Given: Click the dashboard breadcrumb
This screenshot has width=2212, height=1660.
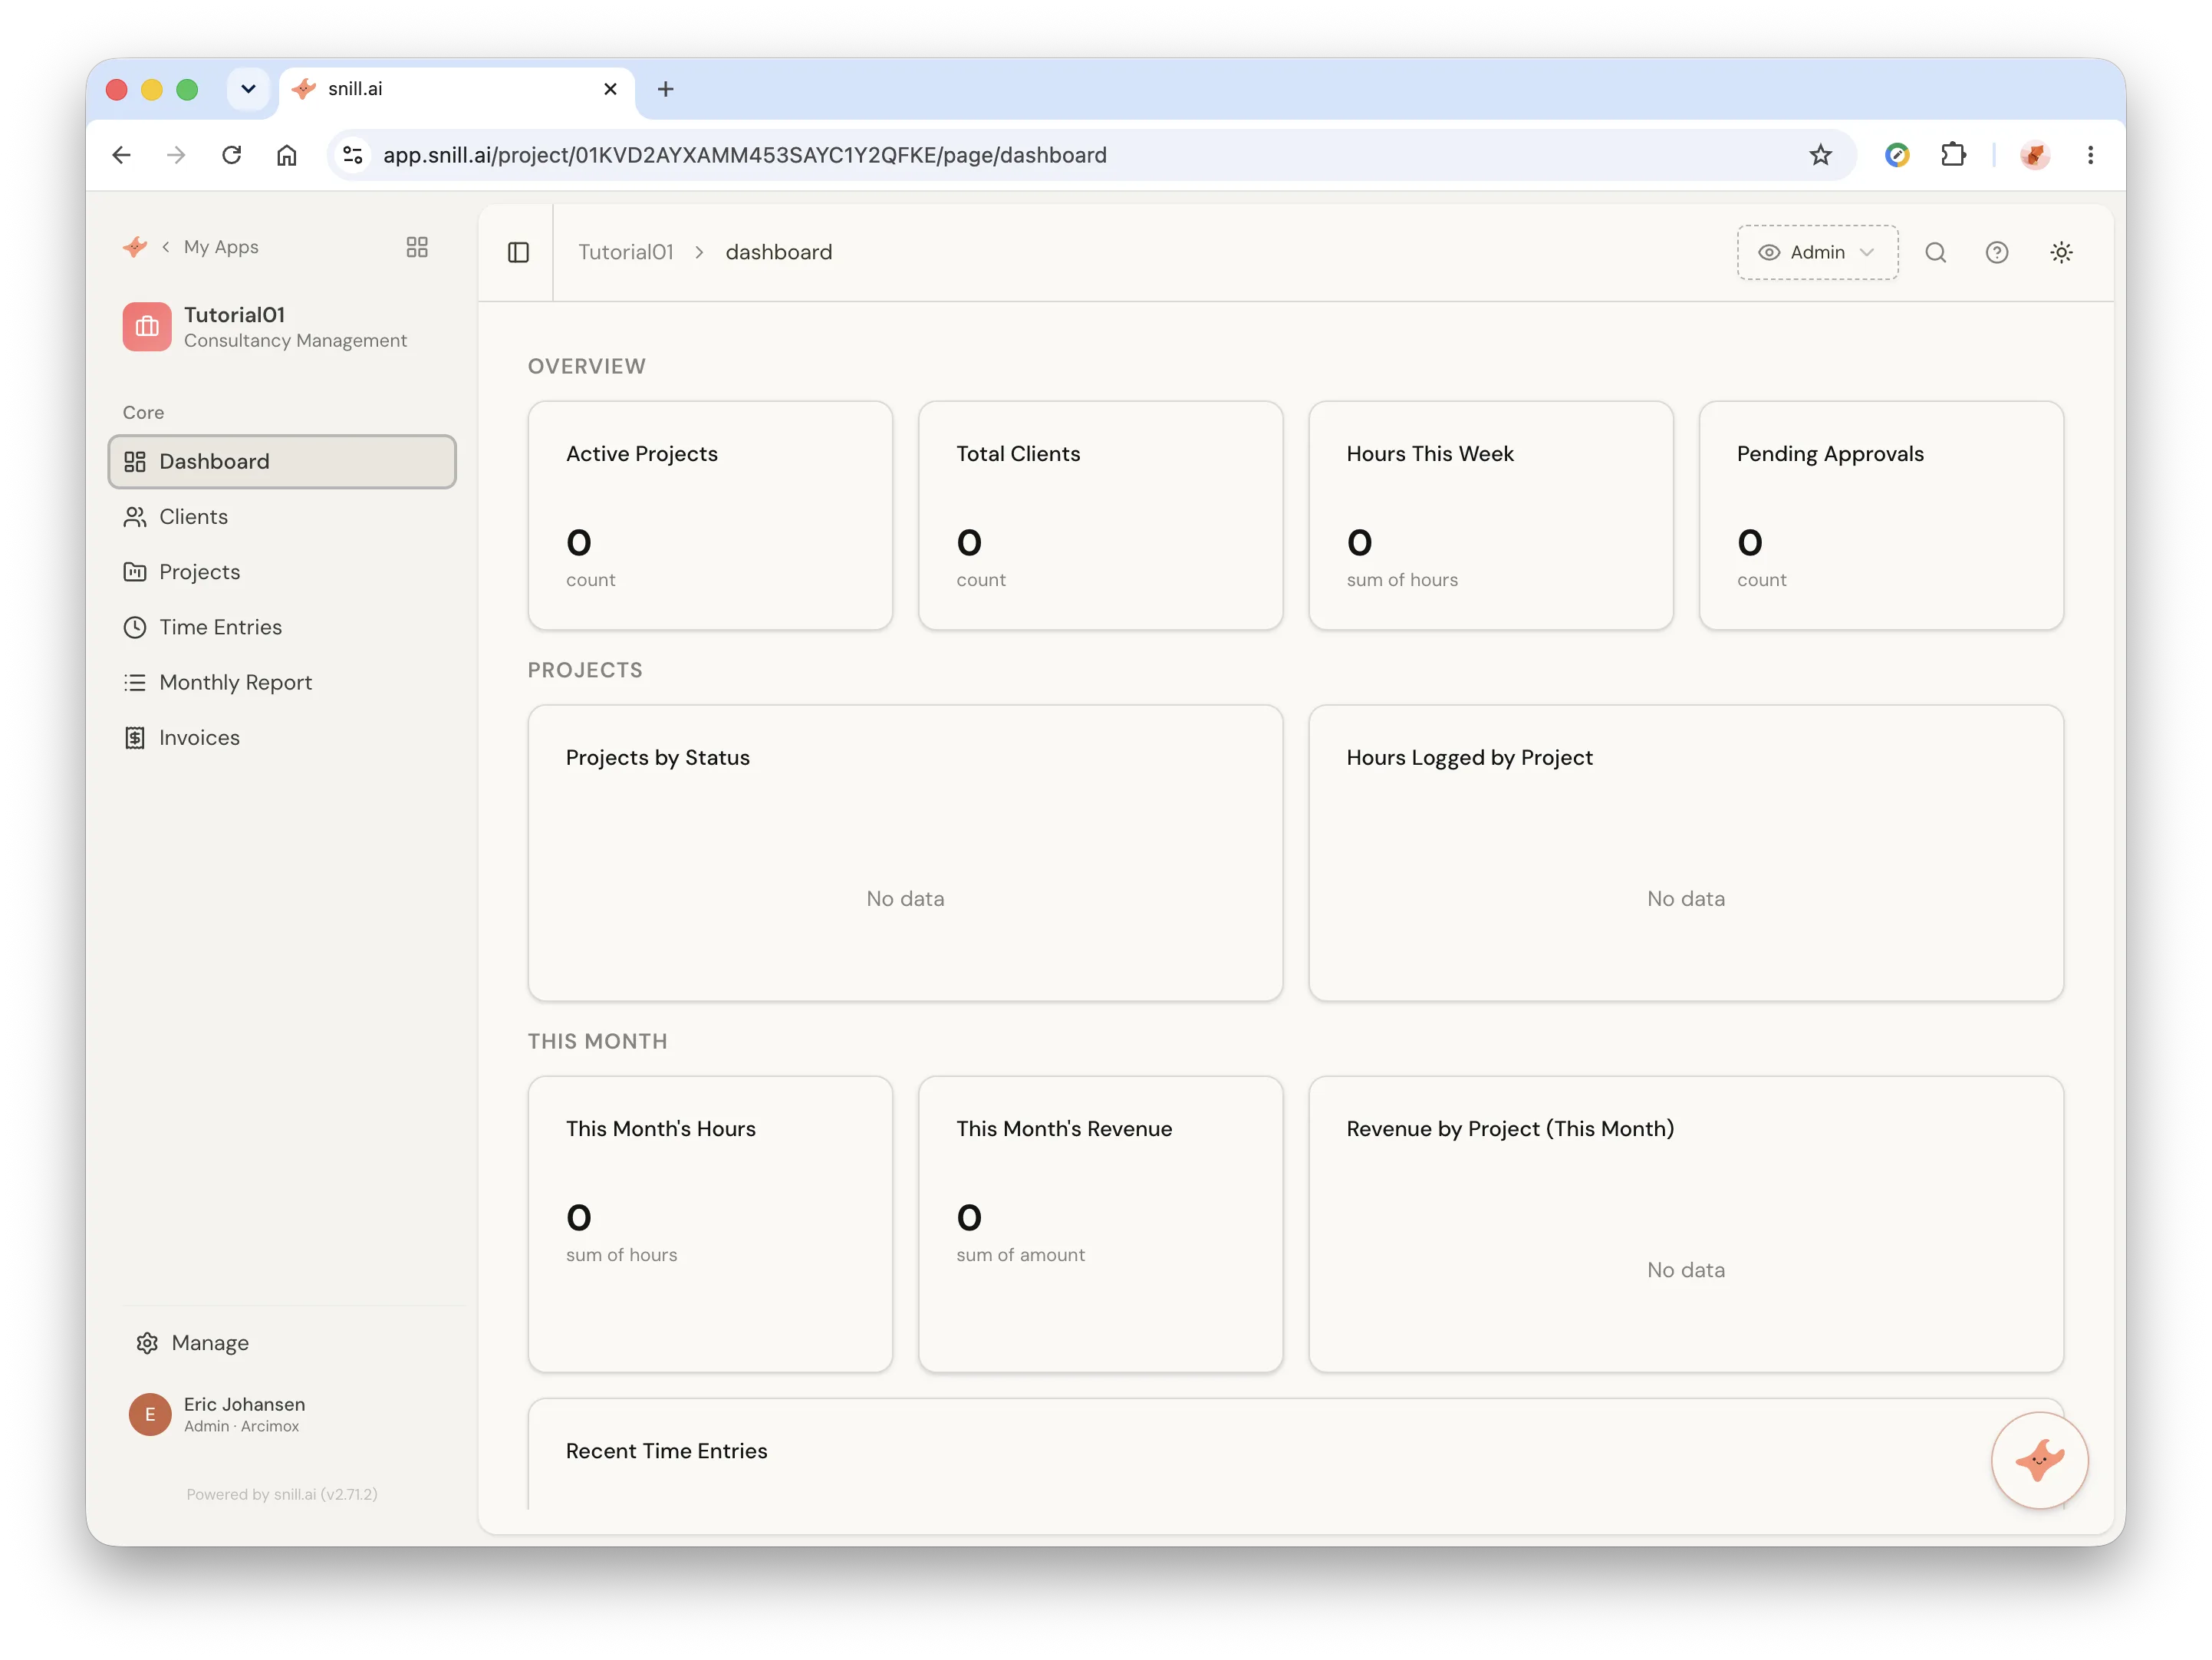Looking at the screenshot, I should pyautogui.click(x=779, y=252).
